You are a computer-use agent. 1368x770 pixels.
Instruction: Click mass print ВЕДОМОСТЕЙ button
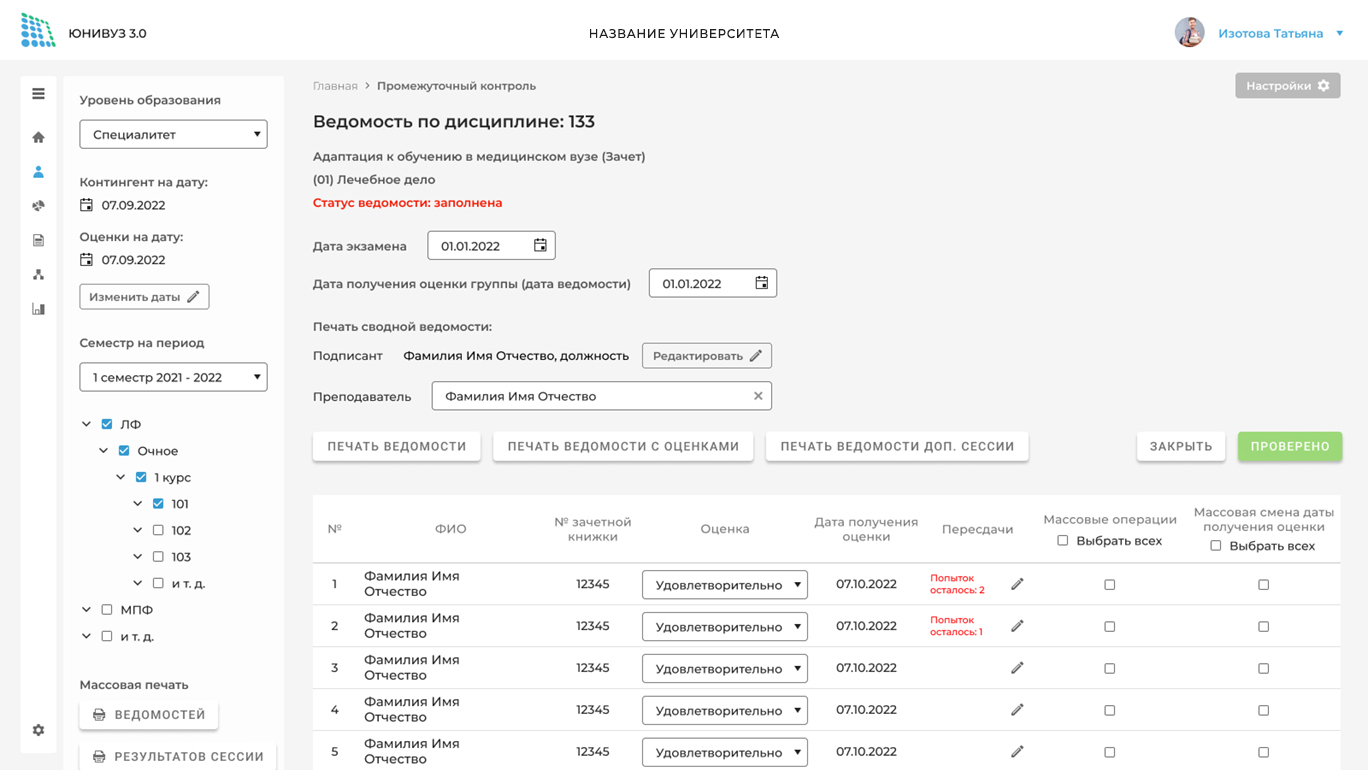coord(149,715)
